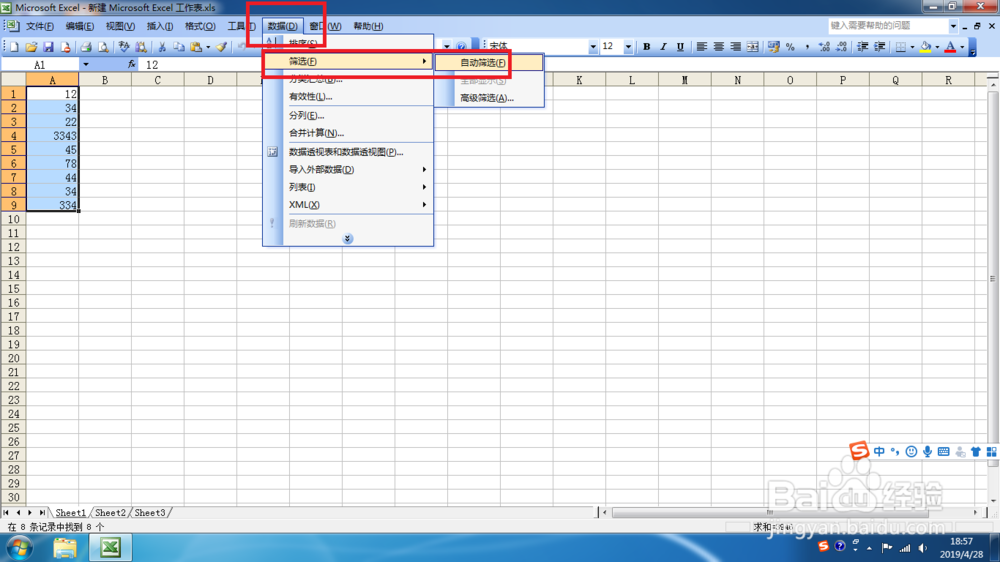The width and height of the screenshot is (1000, 562).
Task: Open the 编辑(E) menu
Action: pos(79,26)
